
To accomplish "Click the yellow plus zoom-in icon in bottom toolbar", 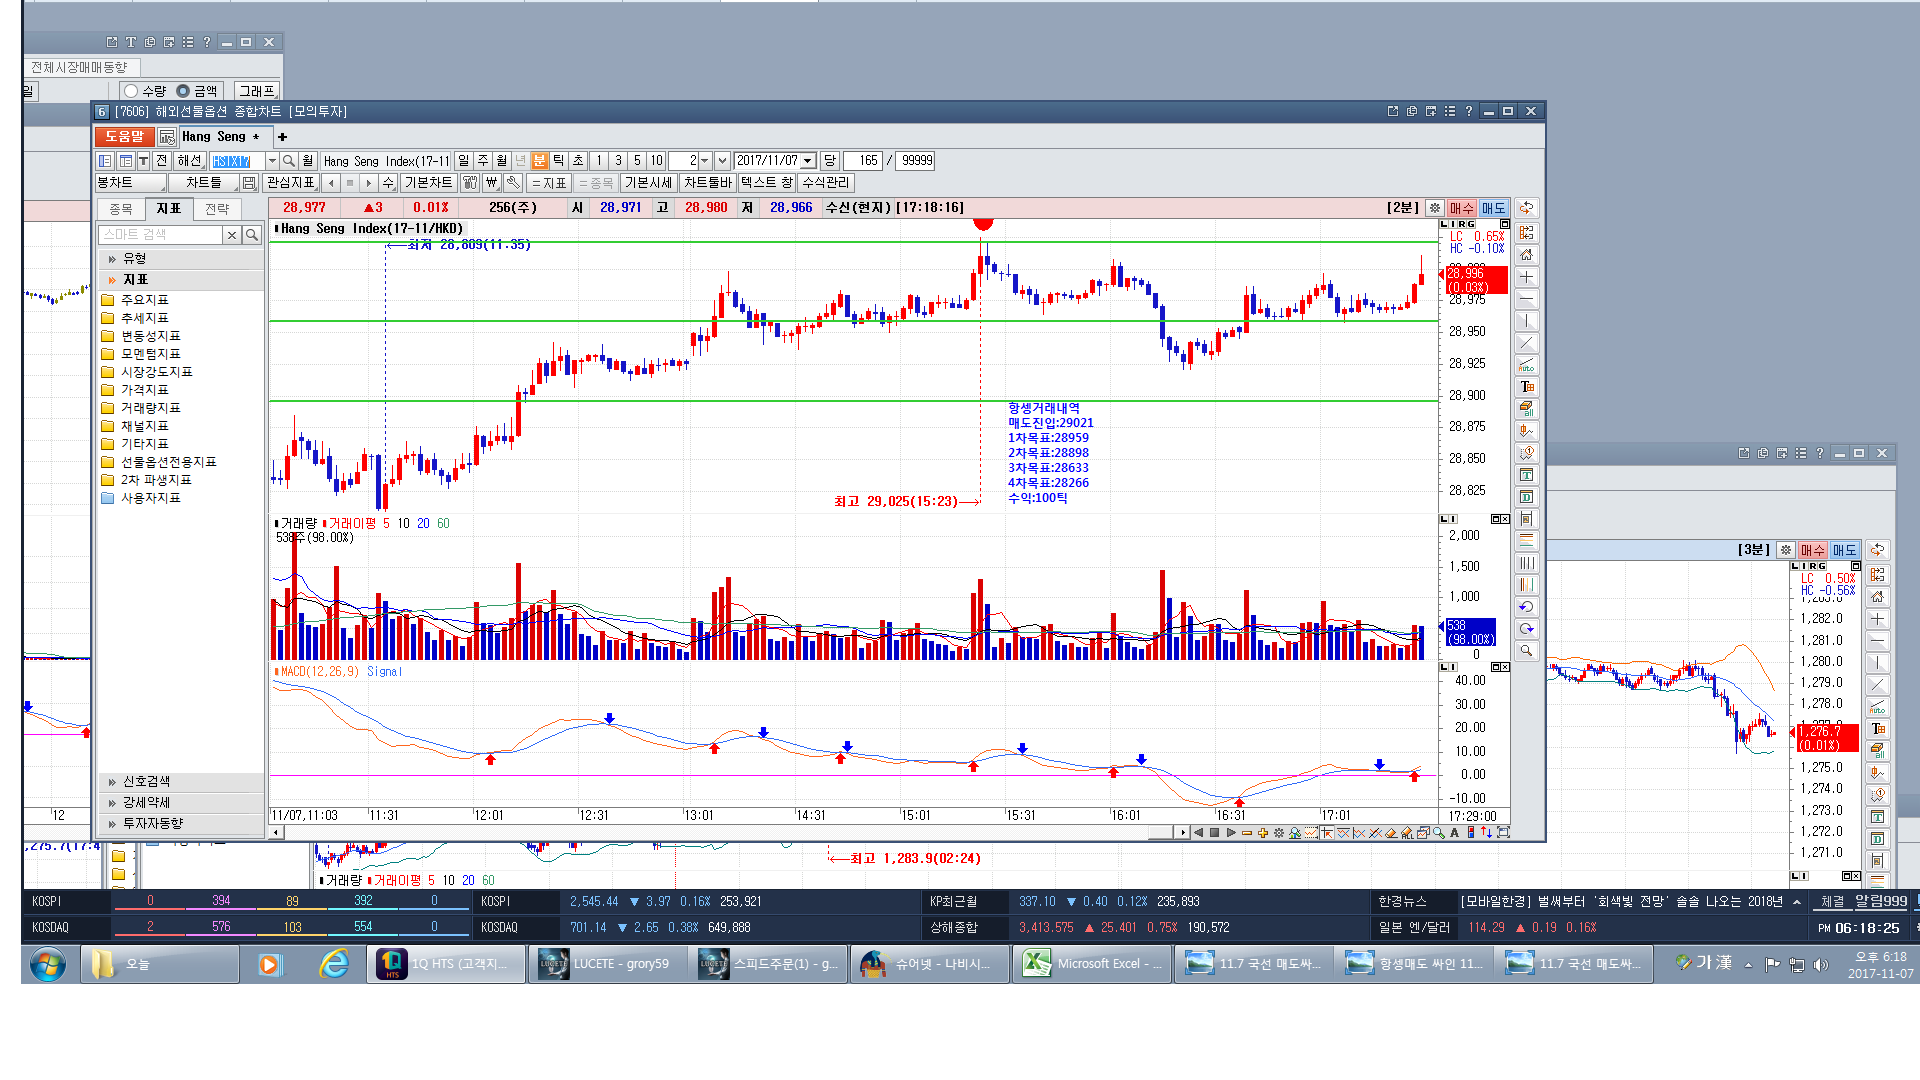I will pyautogui.click(x=1263, y=833).
